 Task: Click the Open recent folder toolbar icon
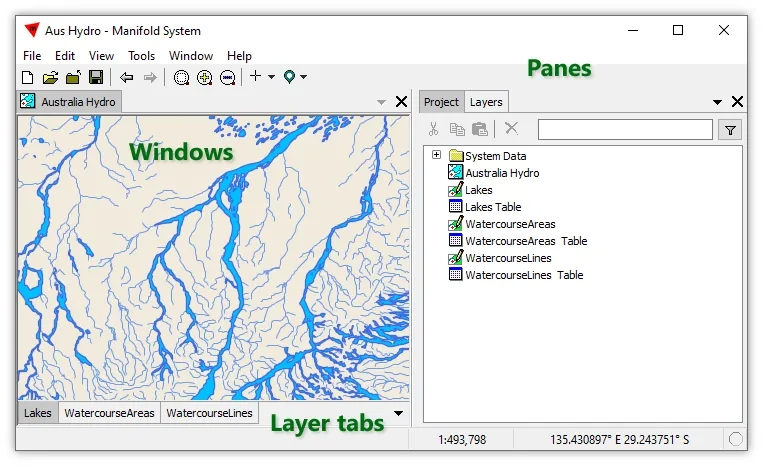coord(73,77)
